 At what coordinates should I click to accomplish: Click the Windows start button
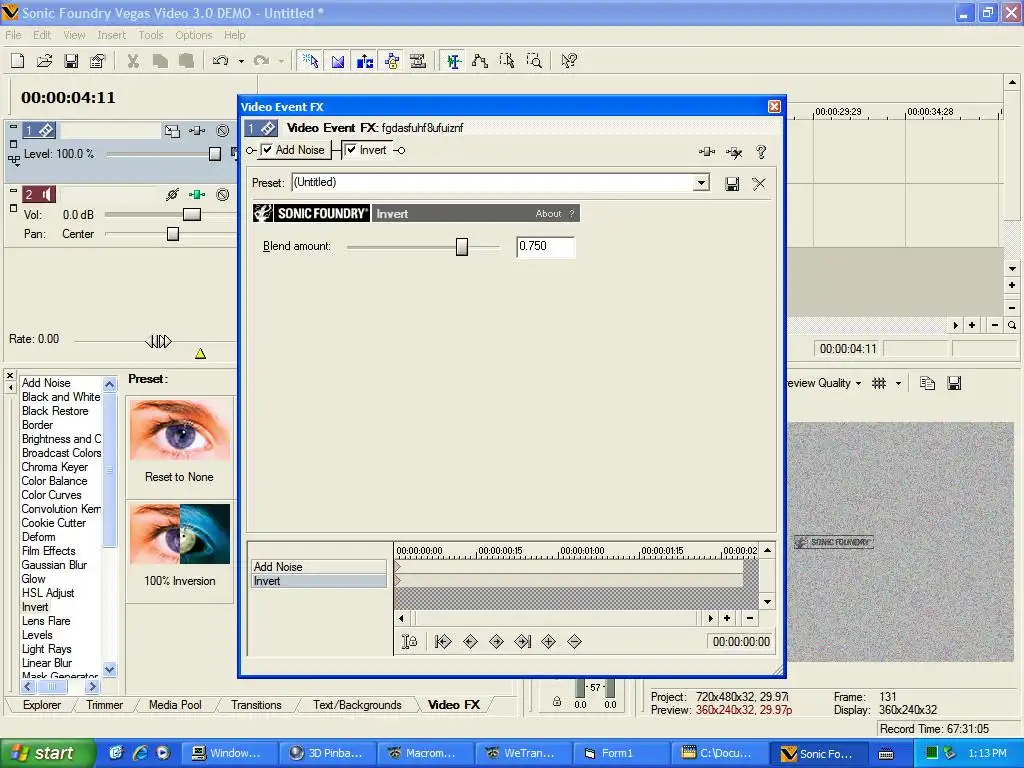pyautogui.click(x=47, y=753)
